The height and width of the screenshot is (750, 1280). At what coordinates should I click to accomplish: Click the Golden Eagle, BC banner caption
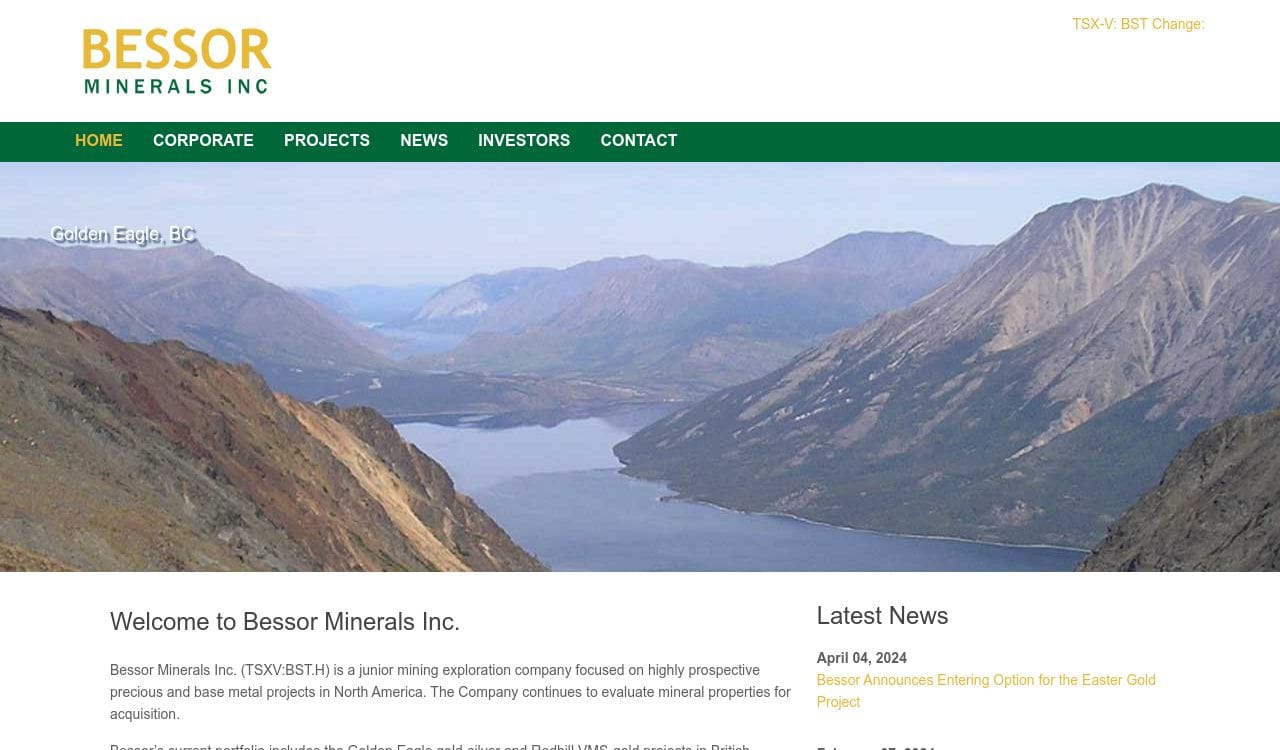tap(123, 235)
